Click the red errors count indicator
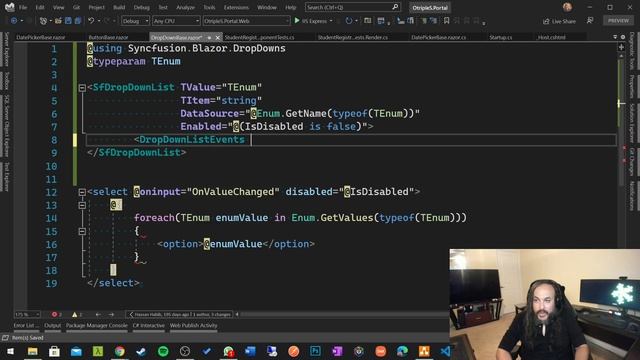Screen dimensions: 640x360 (x=56, y=314)
